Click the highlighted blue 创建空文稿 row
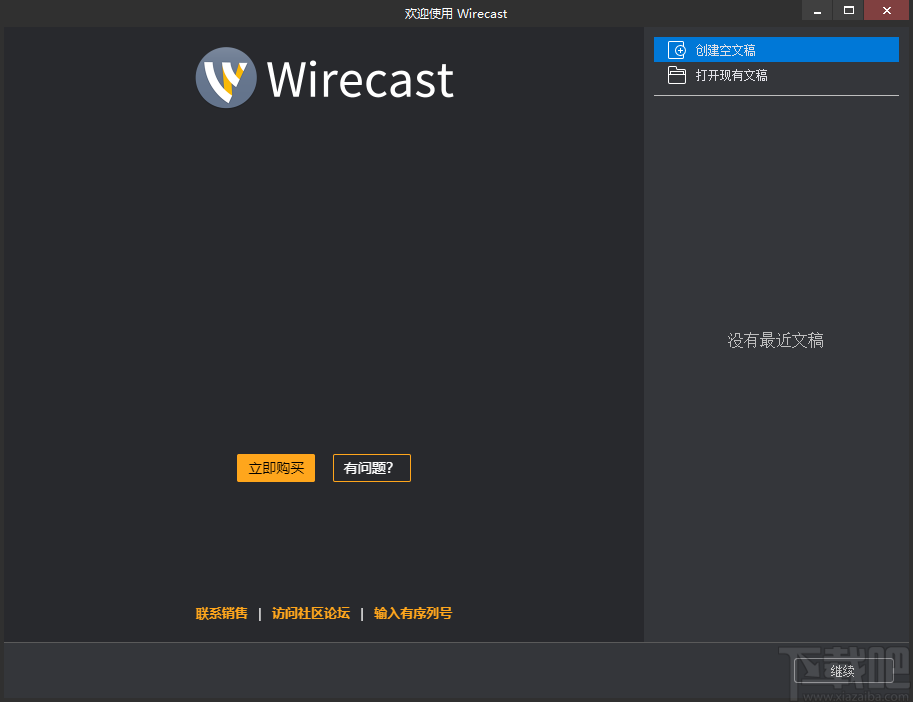 click(x=776, y=49)
